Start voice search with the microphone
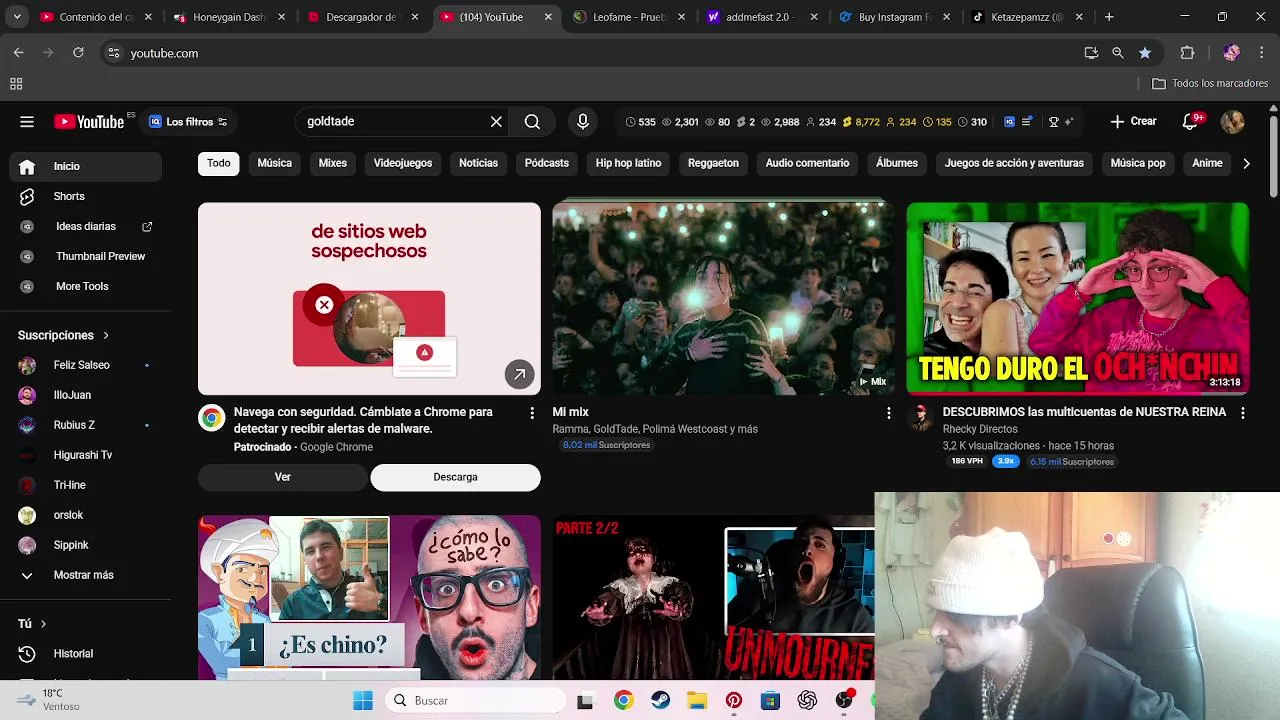1280x720 pixels. point(583,122)
